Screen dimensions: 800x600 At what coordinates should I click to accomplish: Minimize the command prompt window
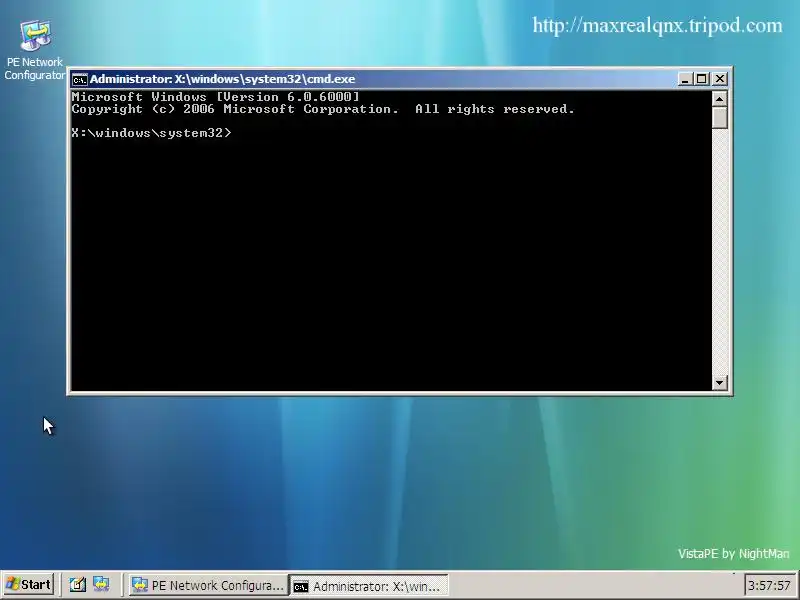click(685, 79)
